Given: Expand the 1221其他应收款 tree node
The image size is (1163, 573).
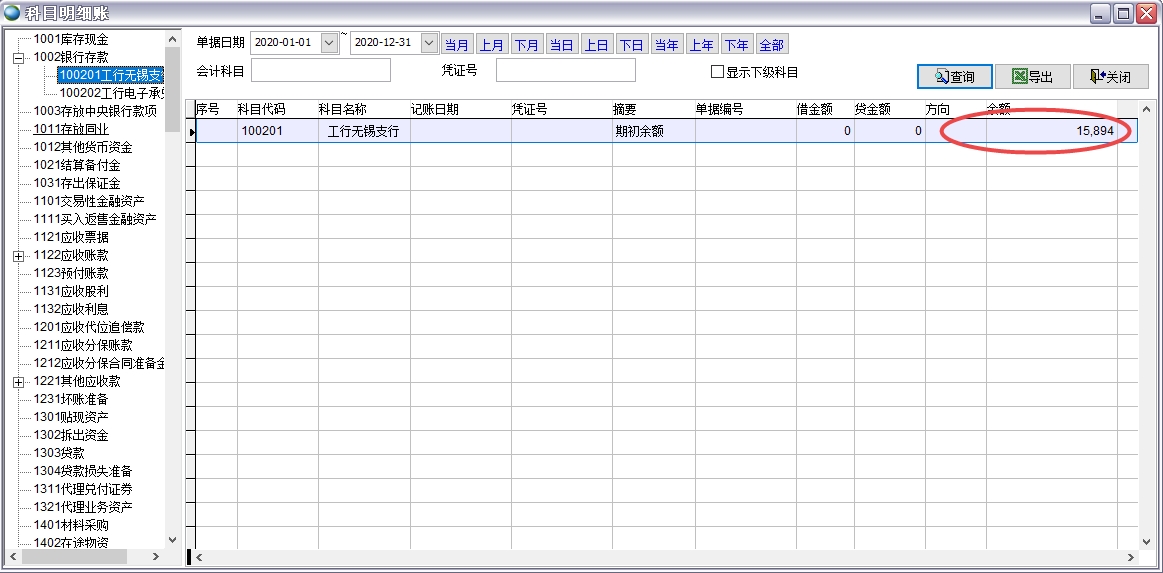Looking at the screenshot, I should click(x=18, y=382).
